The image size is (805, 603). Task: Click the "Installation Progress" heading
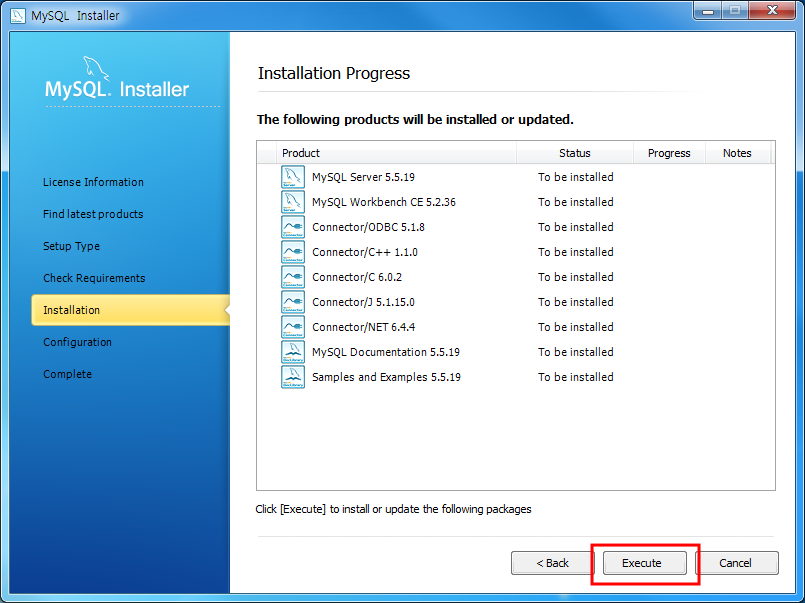click(x=334, y=73)
